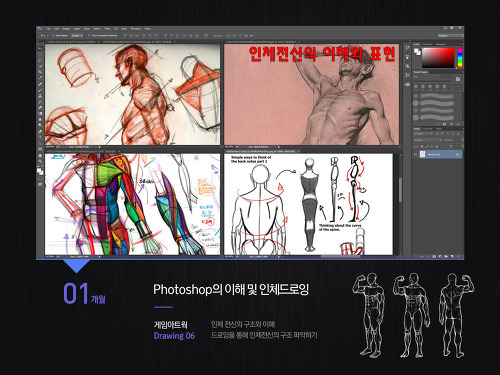This screenshot has width=500, height=375.
Task: Toggle the Show Transform Controls checkbox
Action: [x=89, y=35]
